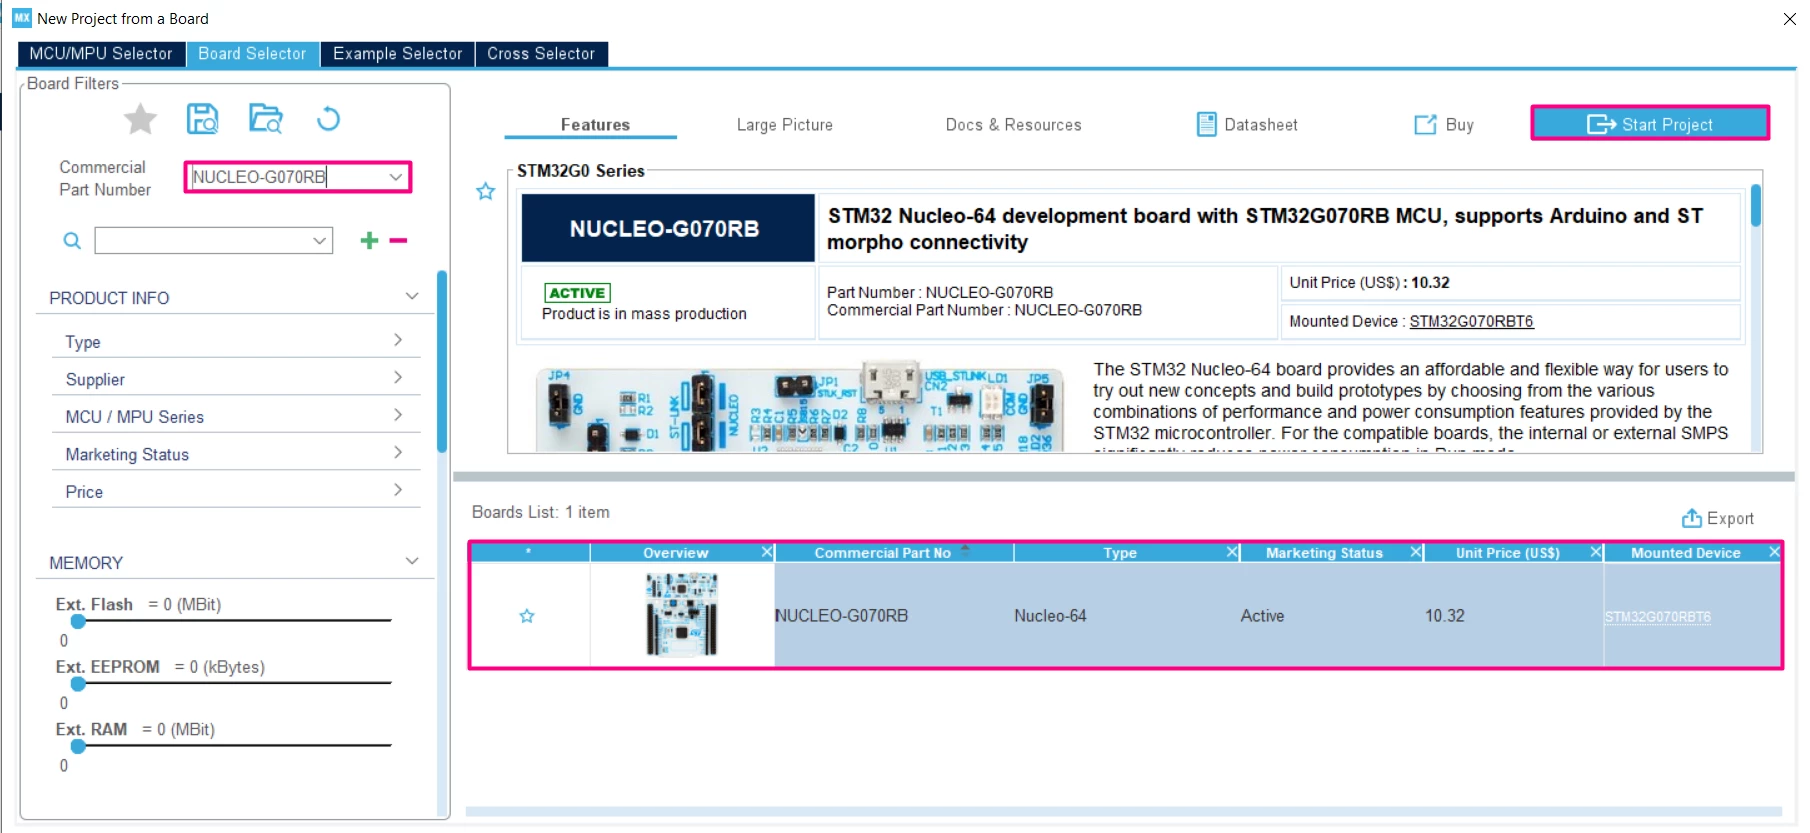Click the Ext. Flash slider handle

pyautogui.click(x=78, y=621)
